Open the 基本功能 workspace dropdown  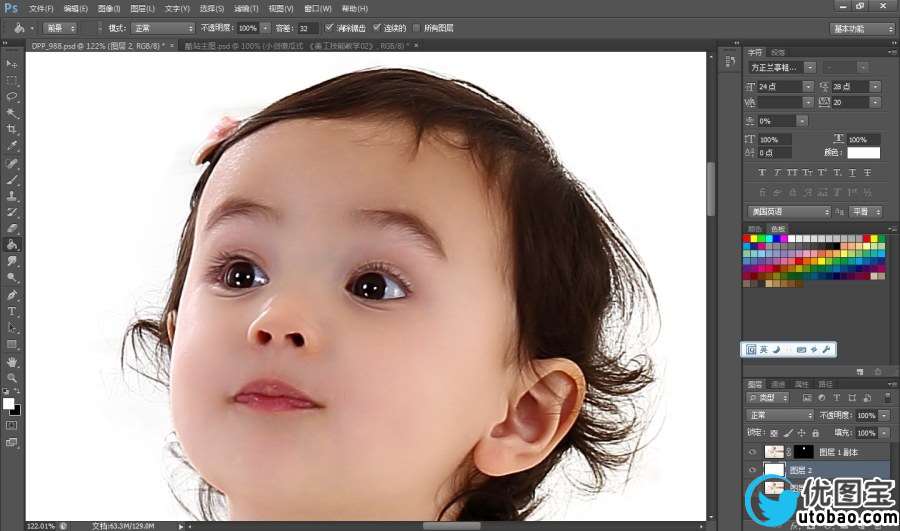tap(862, 29)
